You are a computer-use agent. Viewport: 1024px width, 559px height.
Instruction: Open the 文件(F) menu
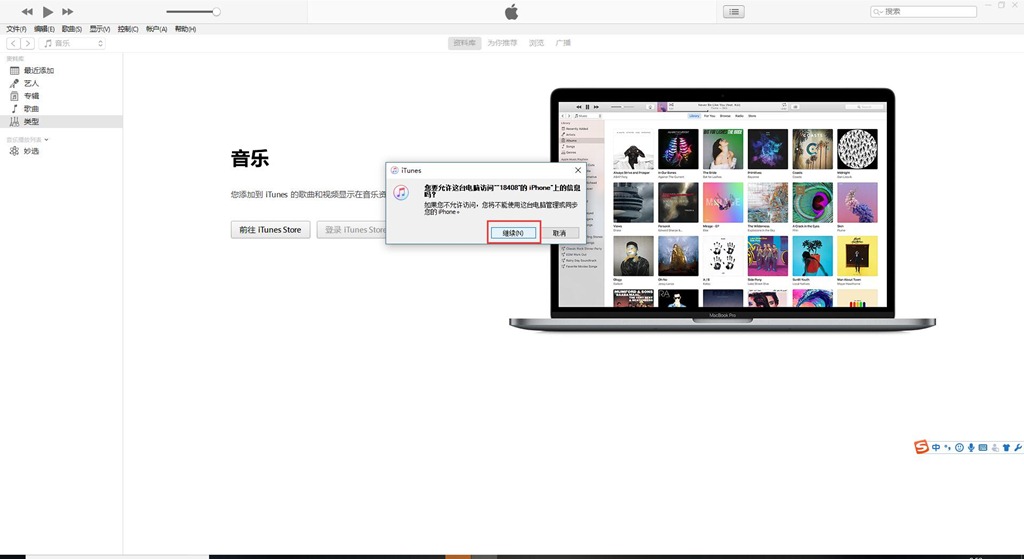pyautogui.click(x=16, y=29)
